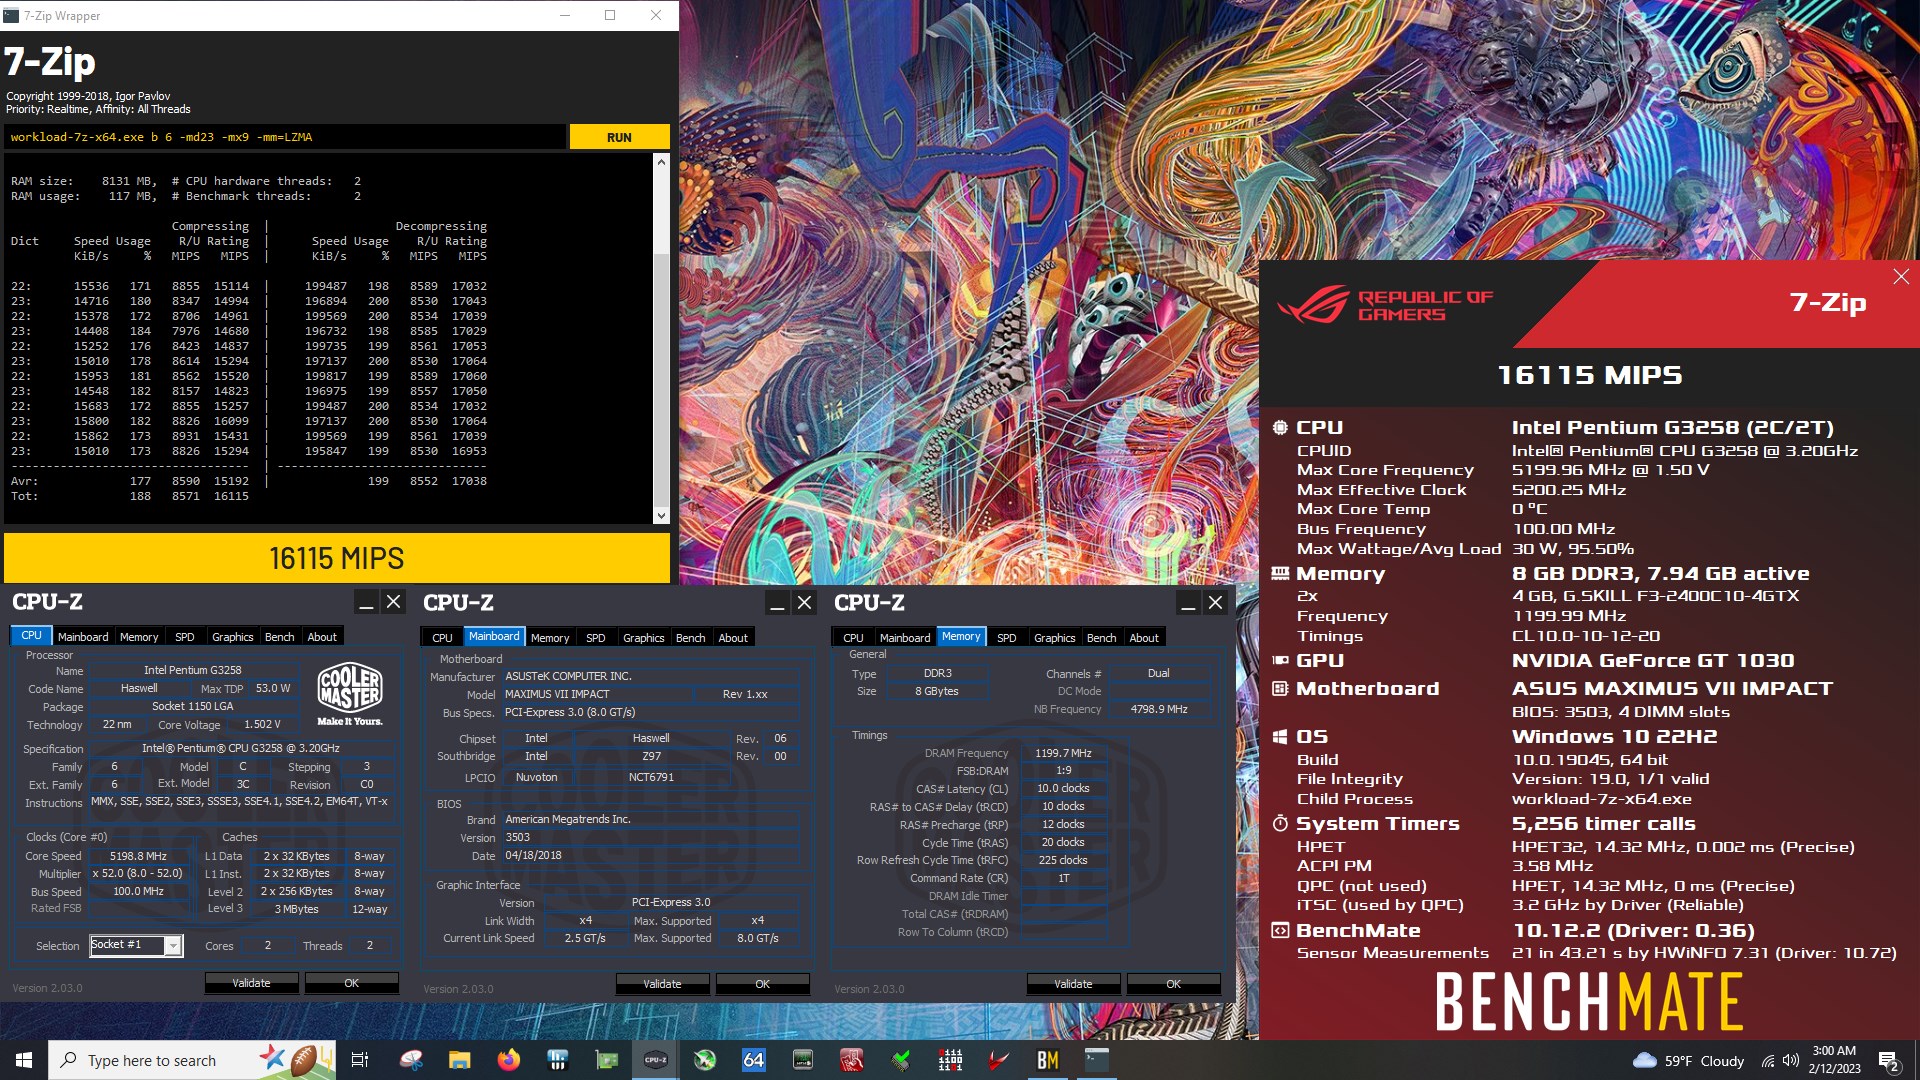This screenshot has width=1920, height=1080.
Task: Select Bench tab in the Memory CPU-Z window
Action: click(x=1102, y=637)
